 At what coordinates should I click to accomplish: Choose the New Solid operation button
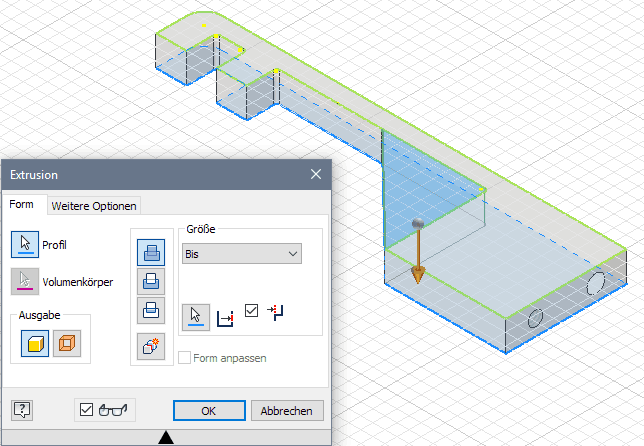(150, 346)
